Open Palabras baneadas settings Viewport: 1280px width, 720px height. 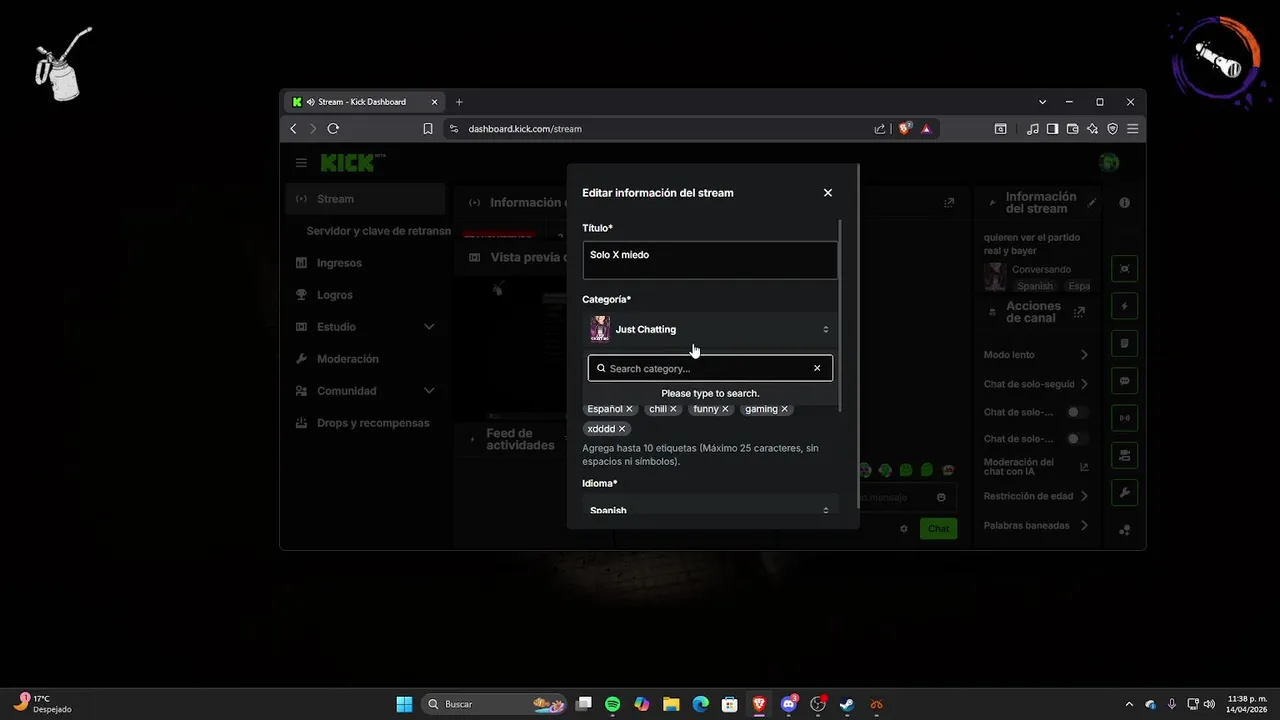tap(1036, 526)
